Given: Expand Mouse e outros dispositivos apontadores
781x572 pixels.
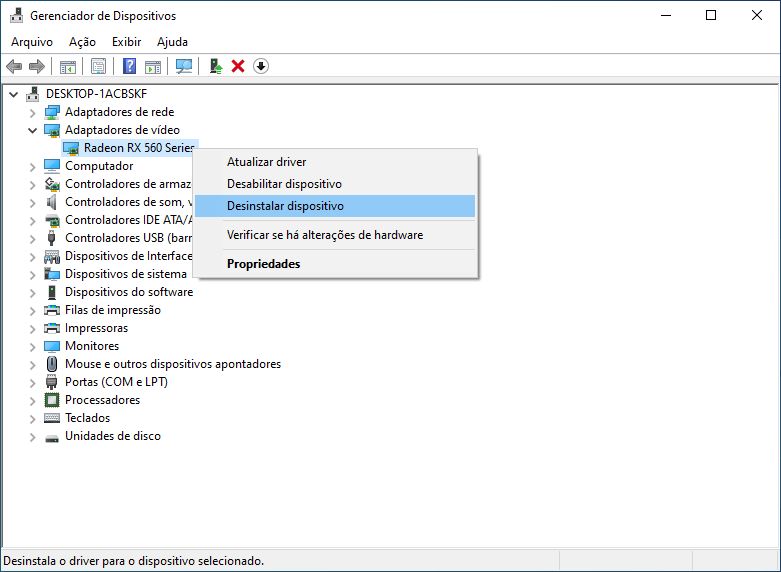Looking at the screenshot, I should [x=33, y=364].
